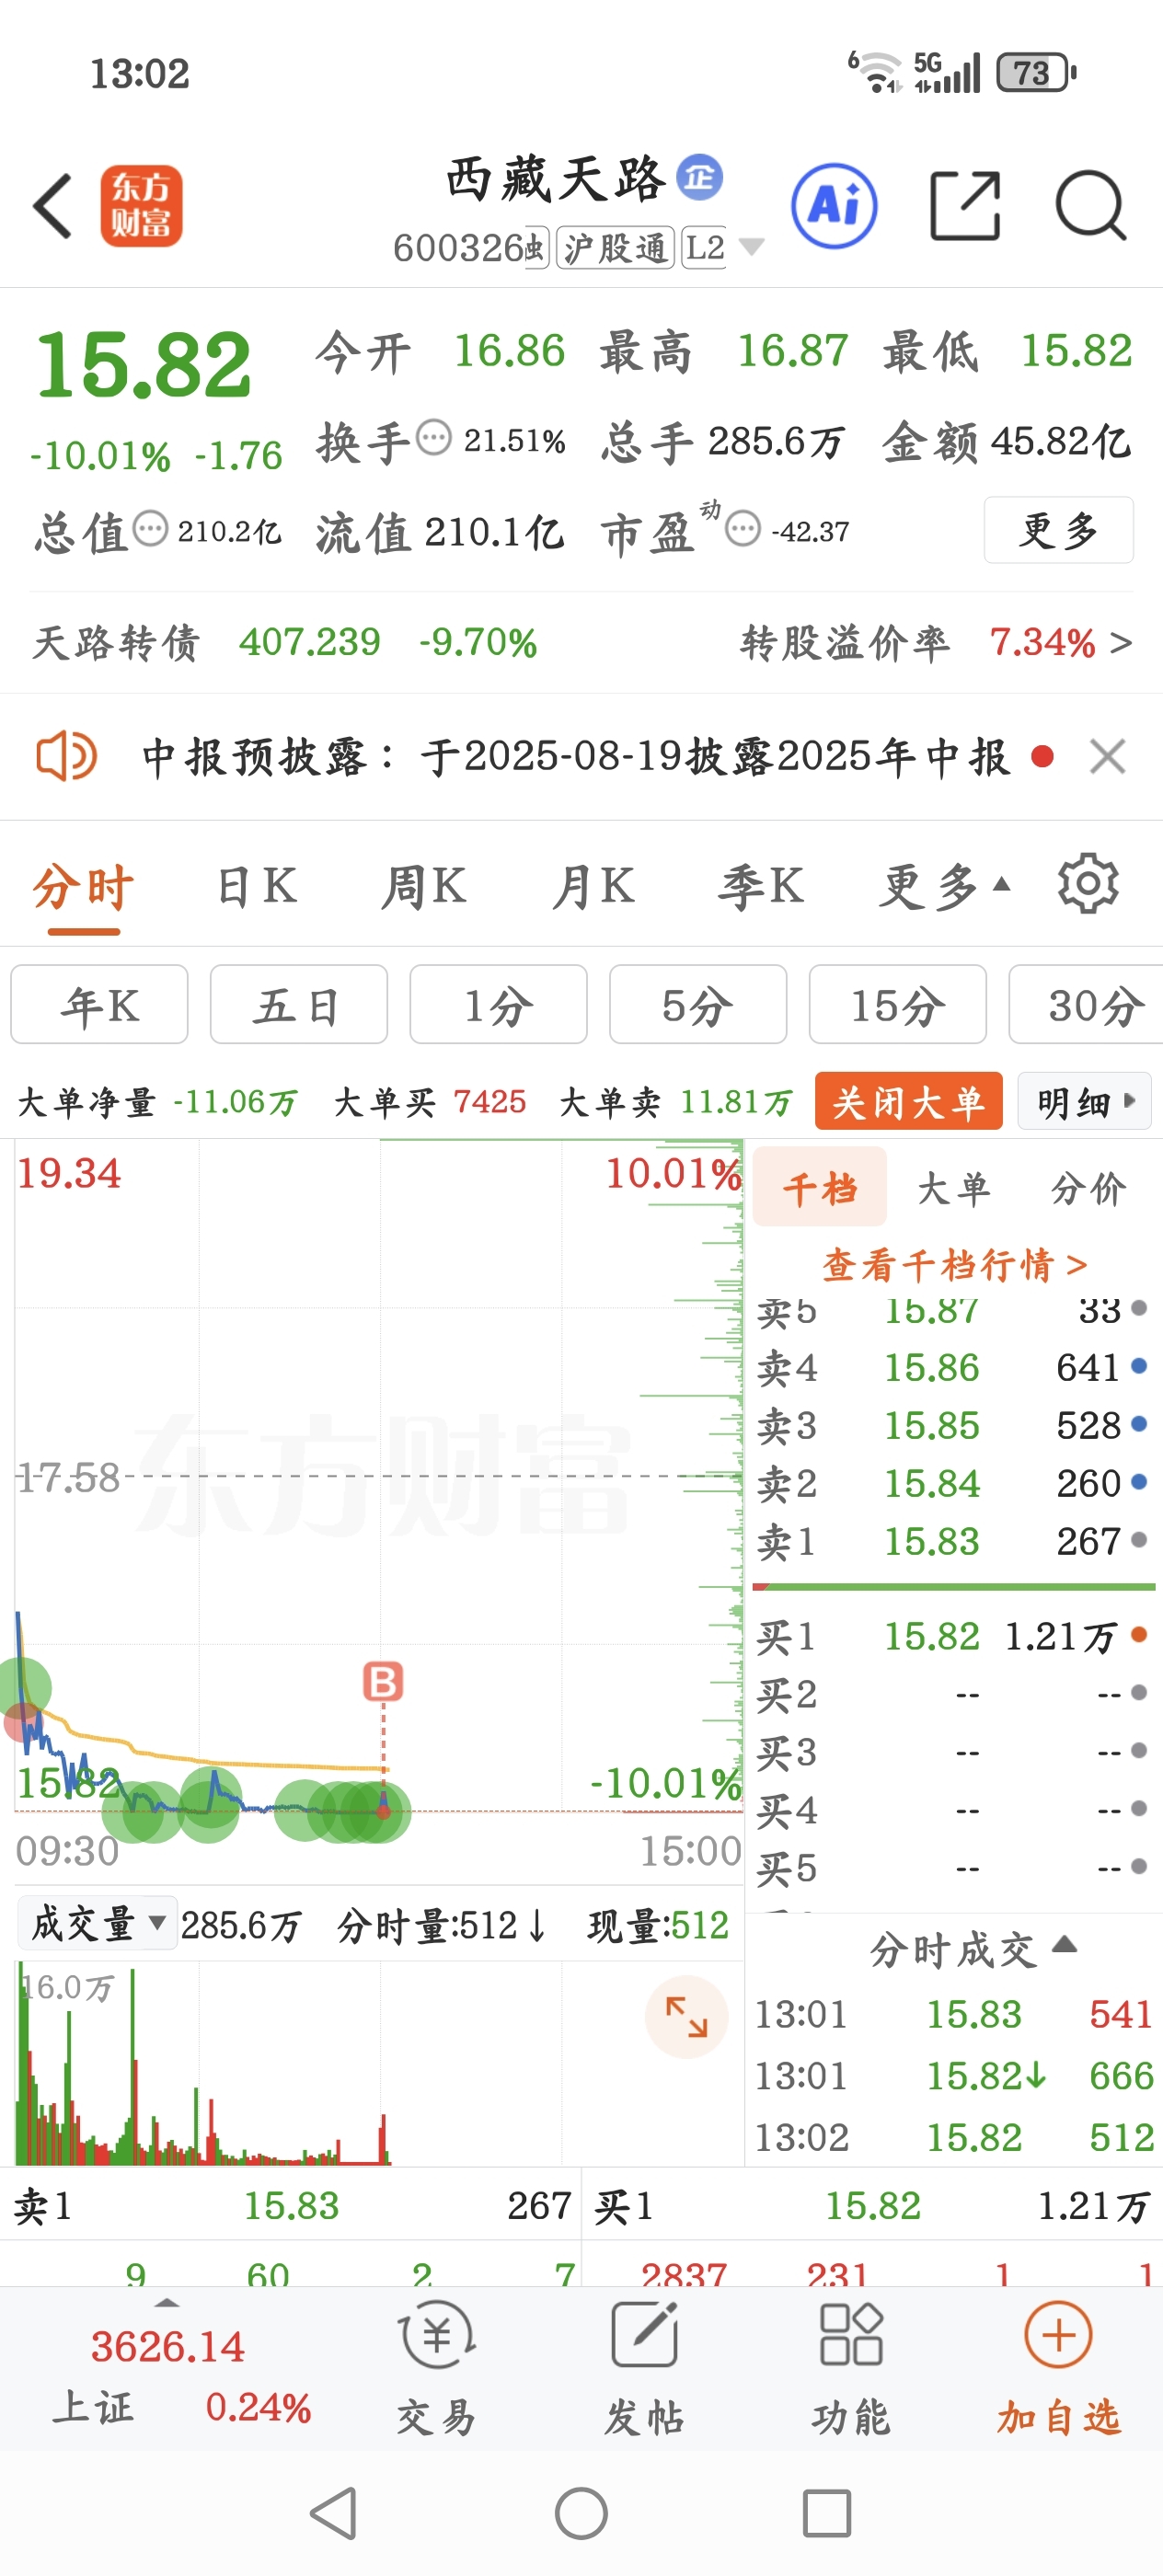
Task: Tap the 沪股通 tag
Action: point(616,247)
